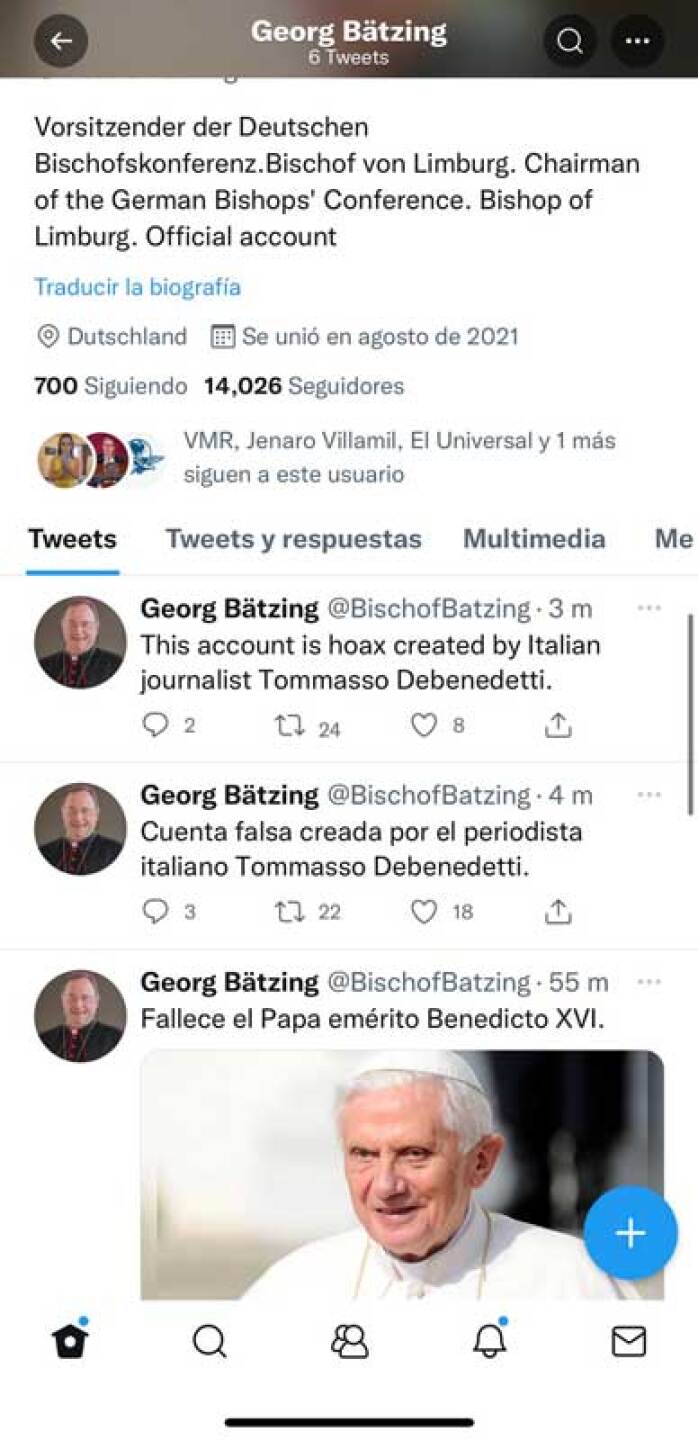This screenshot has width=698, height=1440.
Task: Switch to the Multimedia tab
Action: 533,539
